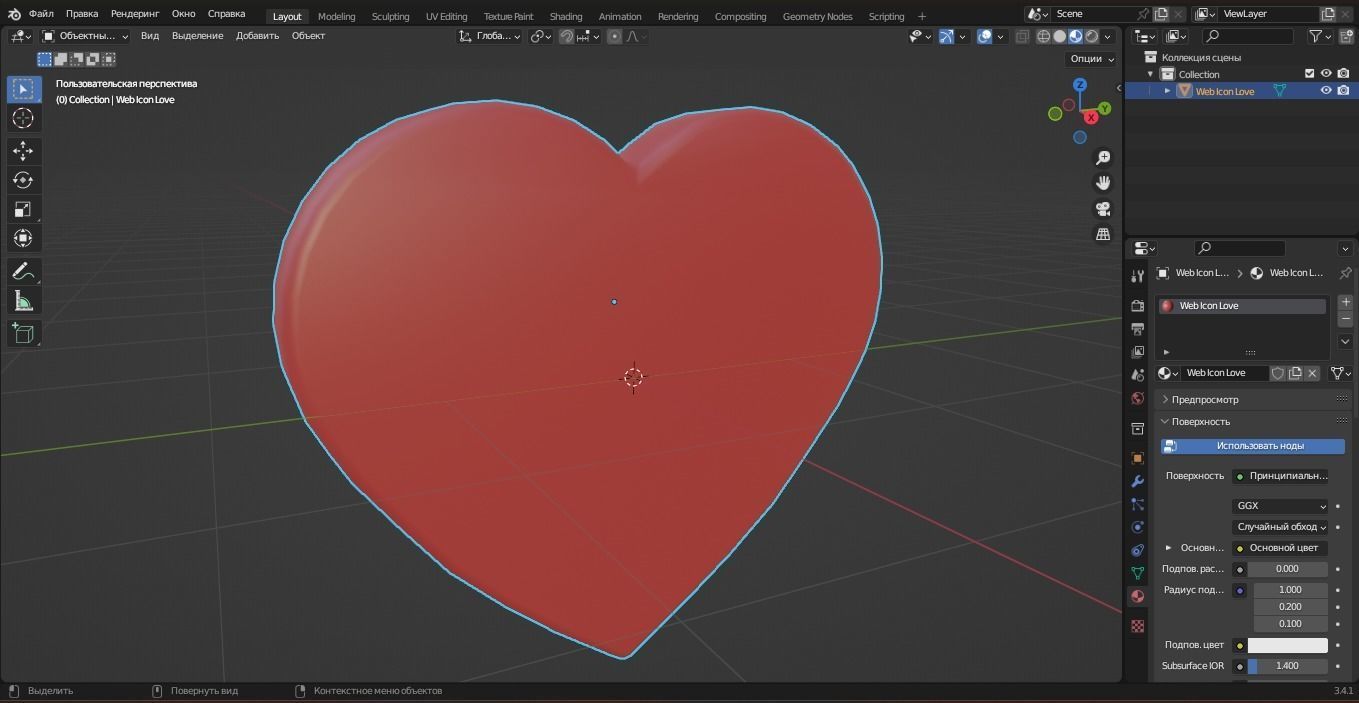Open the Объектный mode dropdown
The height and width of the screenshot is (703, 1359).
click(86, 36)
